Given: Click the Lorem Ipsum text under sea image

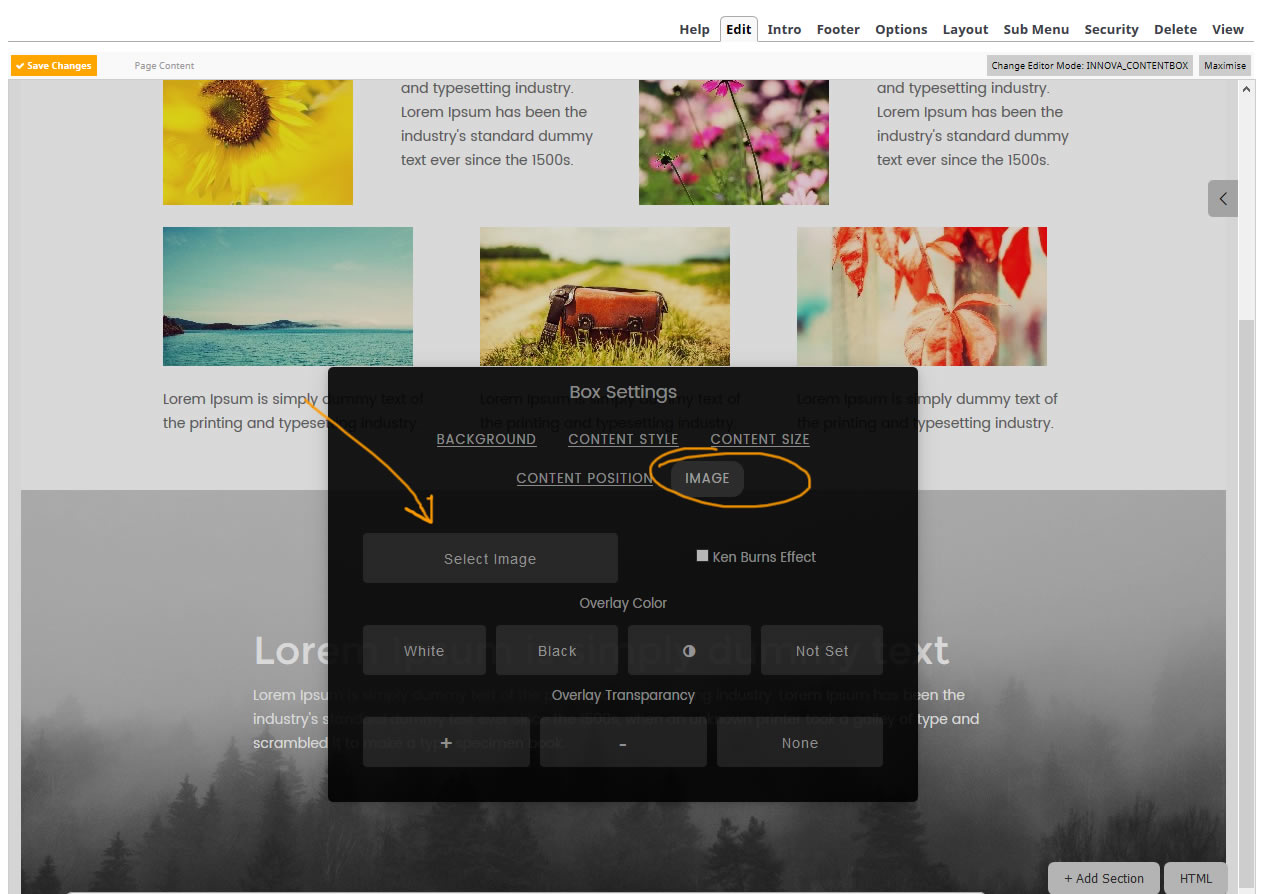Looking at the screenshot, I should click(293, 411).
